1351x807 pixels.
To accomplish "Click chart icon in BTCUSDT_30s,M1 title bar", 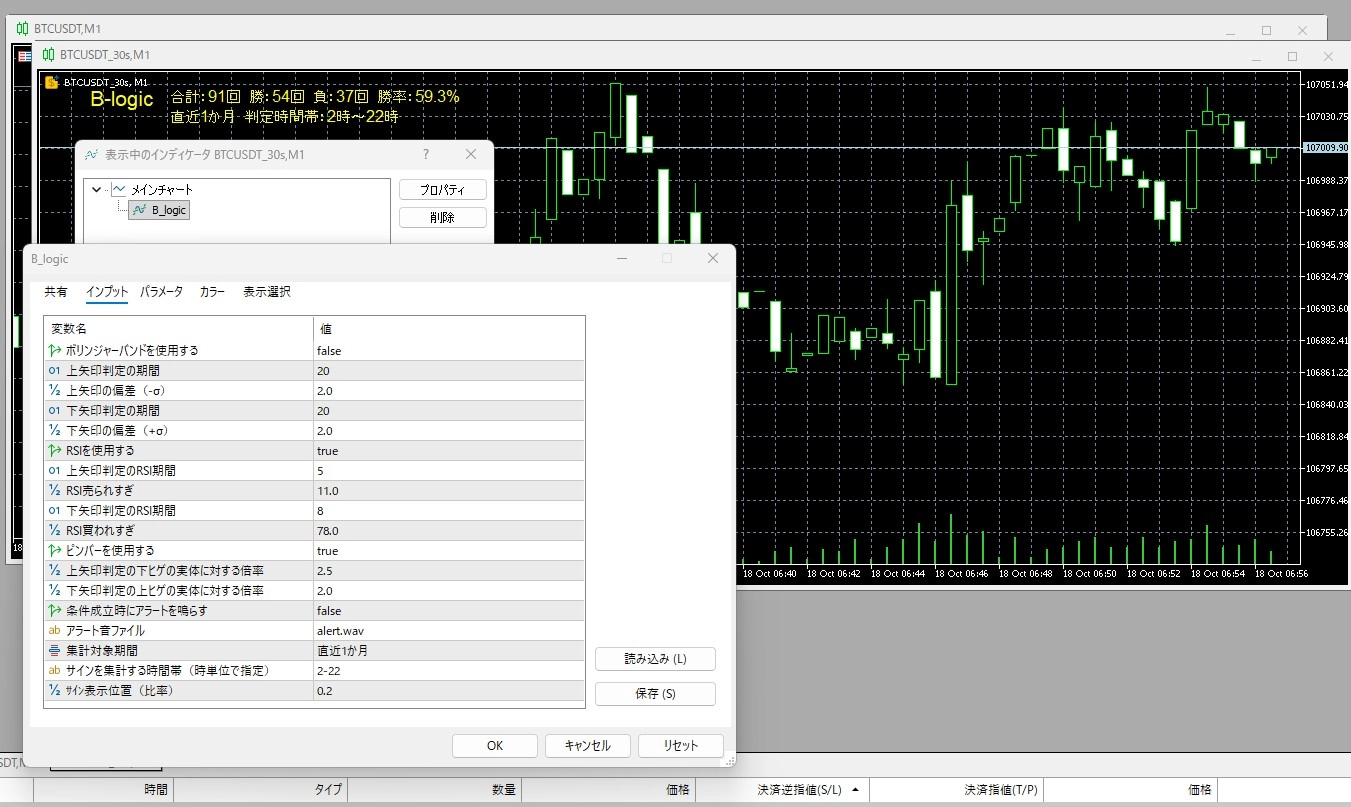I will pyautogui.click(x=48, y=55).
